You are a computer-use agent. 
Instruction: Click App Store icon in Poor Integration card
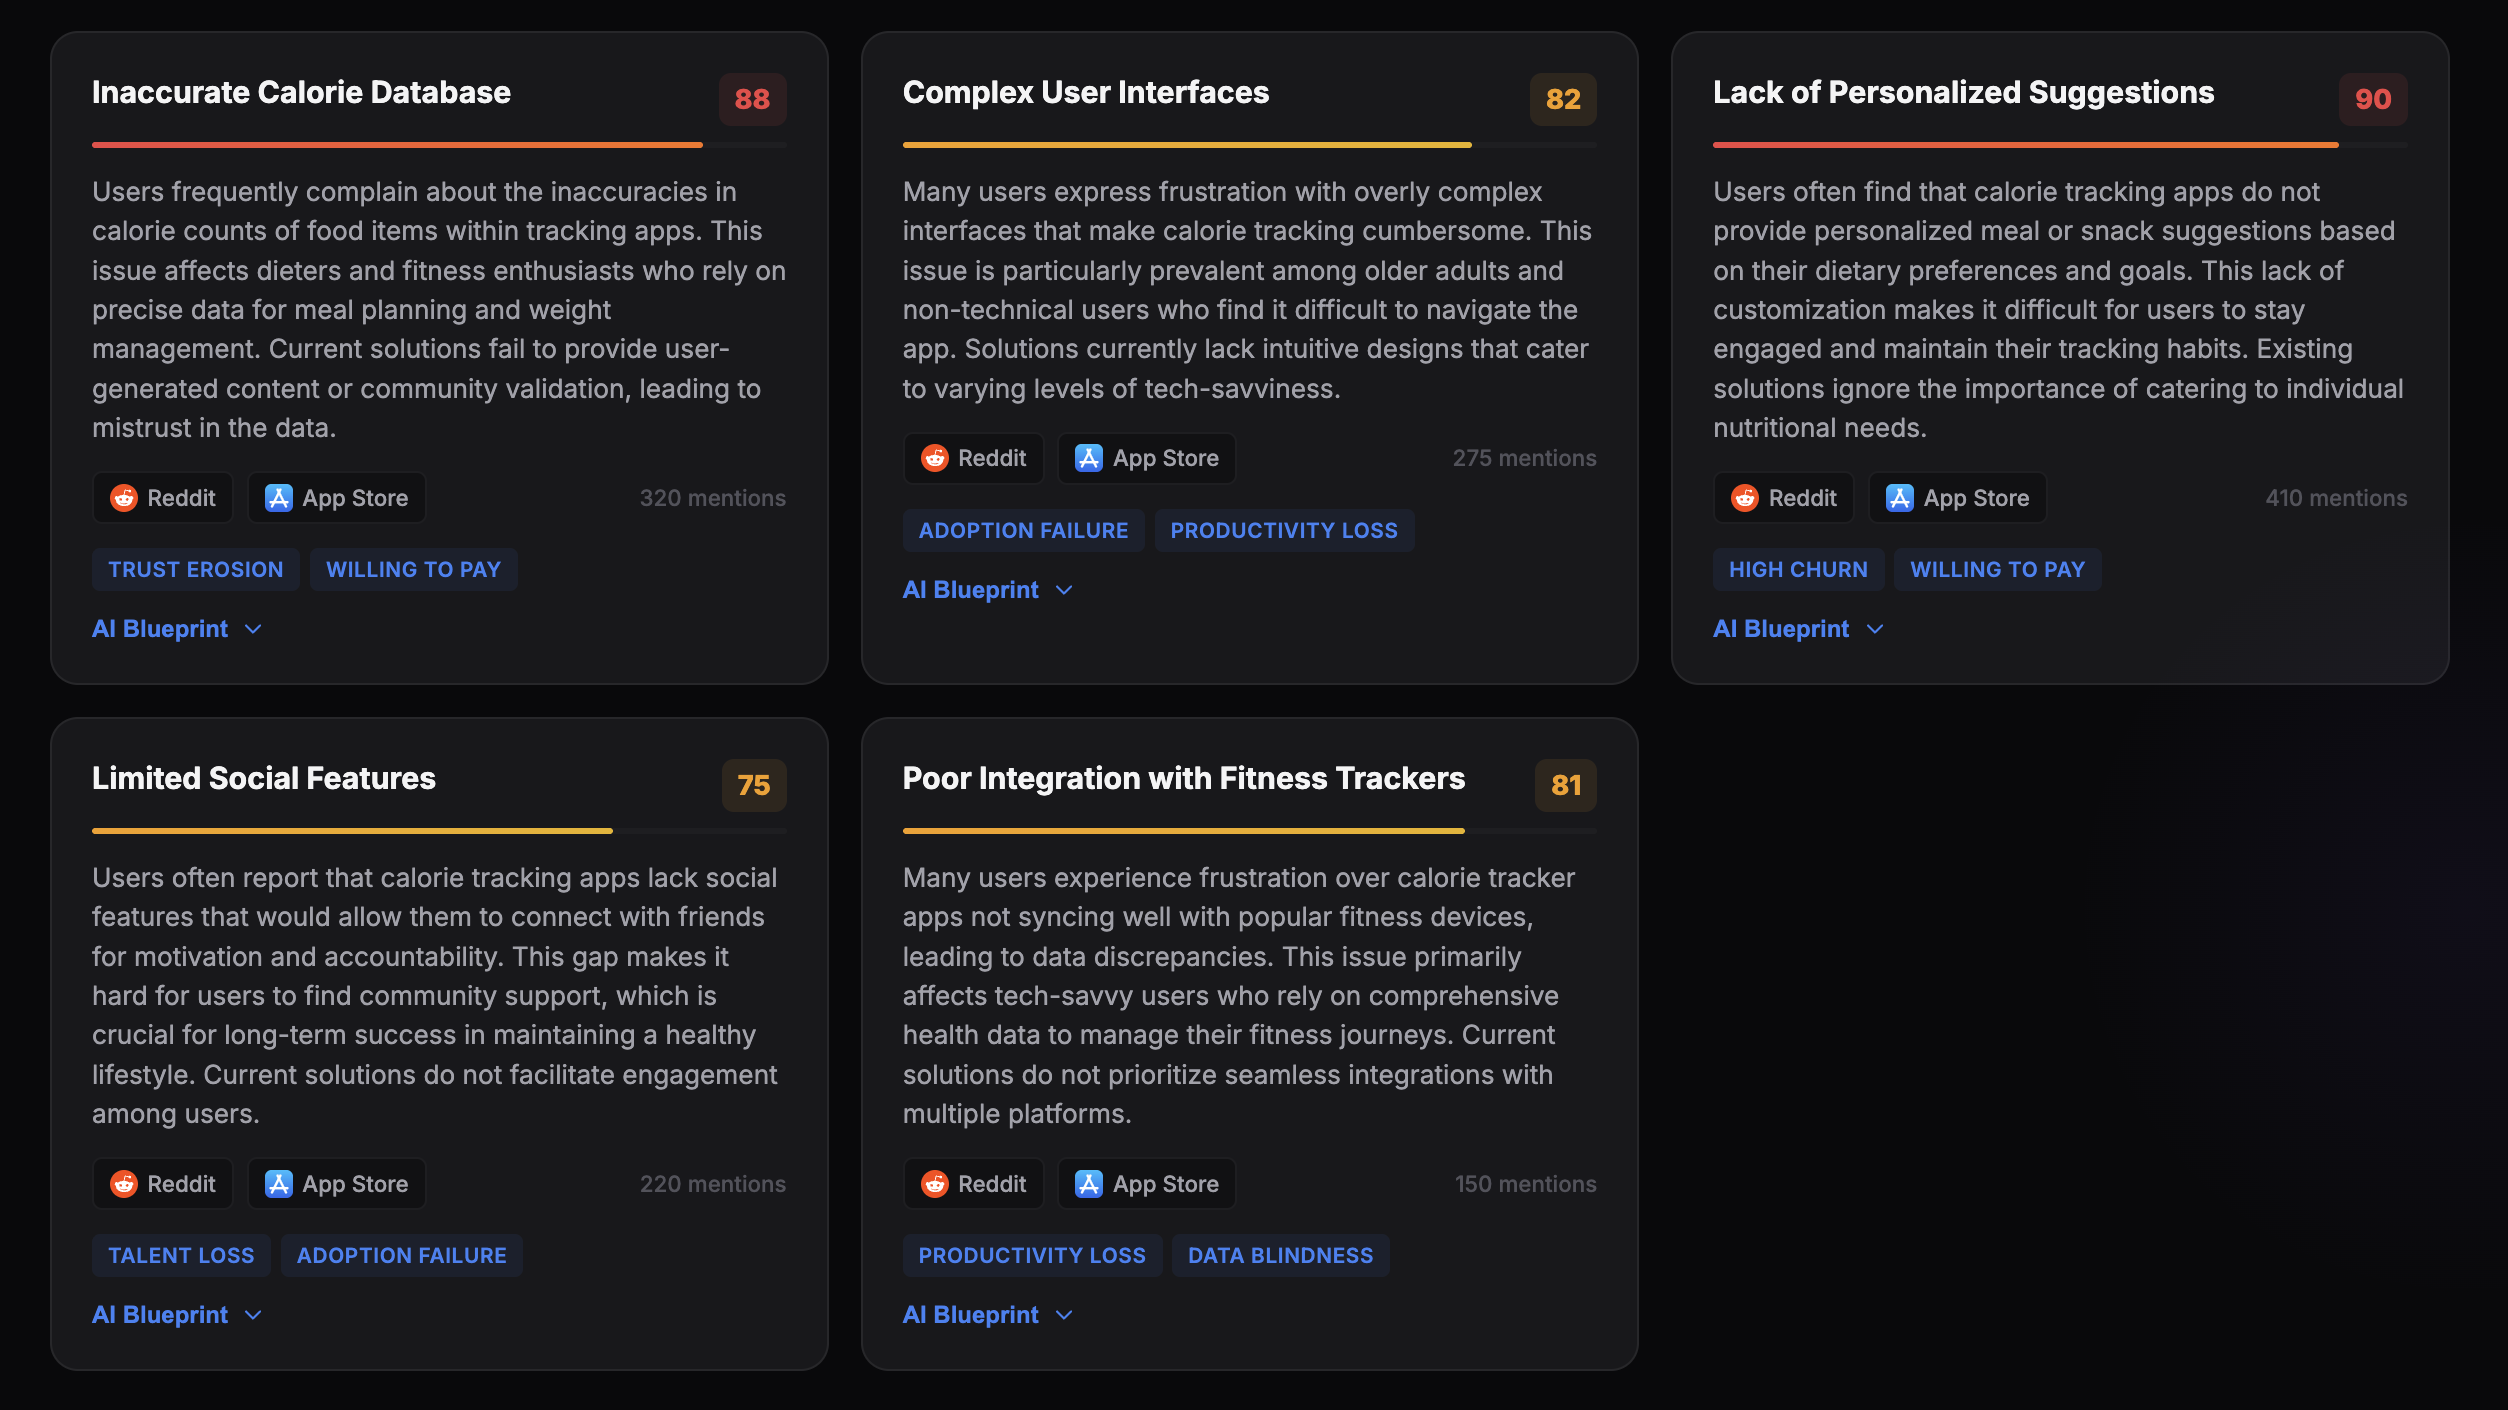pyautogui.click(x=1089, y=1184)
